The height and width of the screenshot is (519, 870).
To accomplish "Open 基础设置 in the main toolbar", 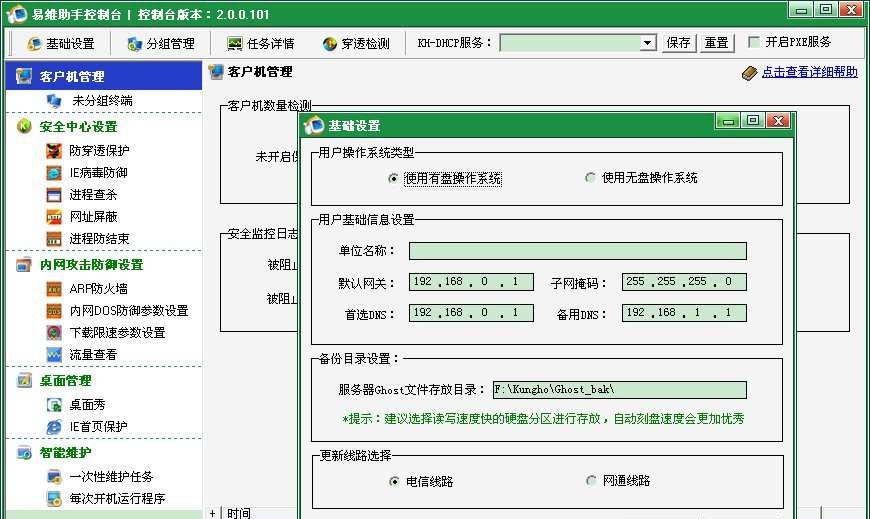I will [61, 43].
